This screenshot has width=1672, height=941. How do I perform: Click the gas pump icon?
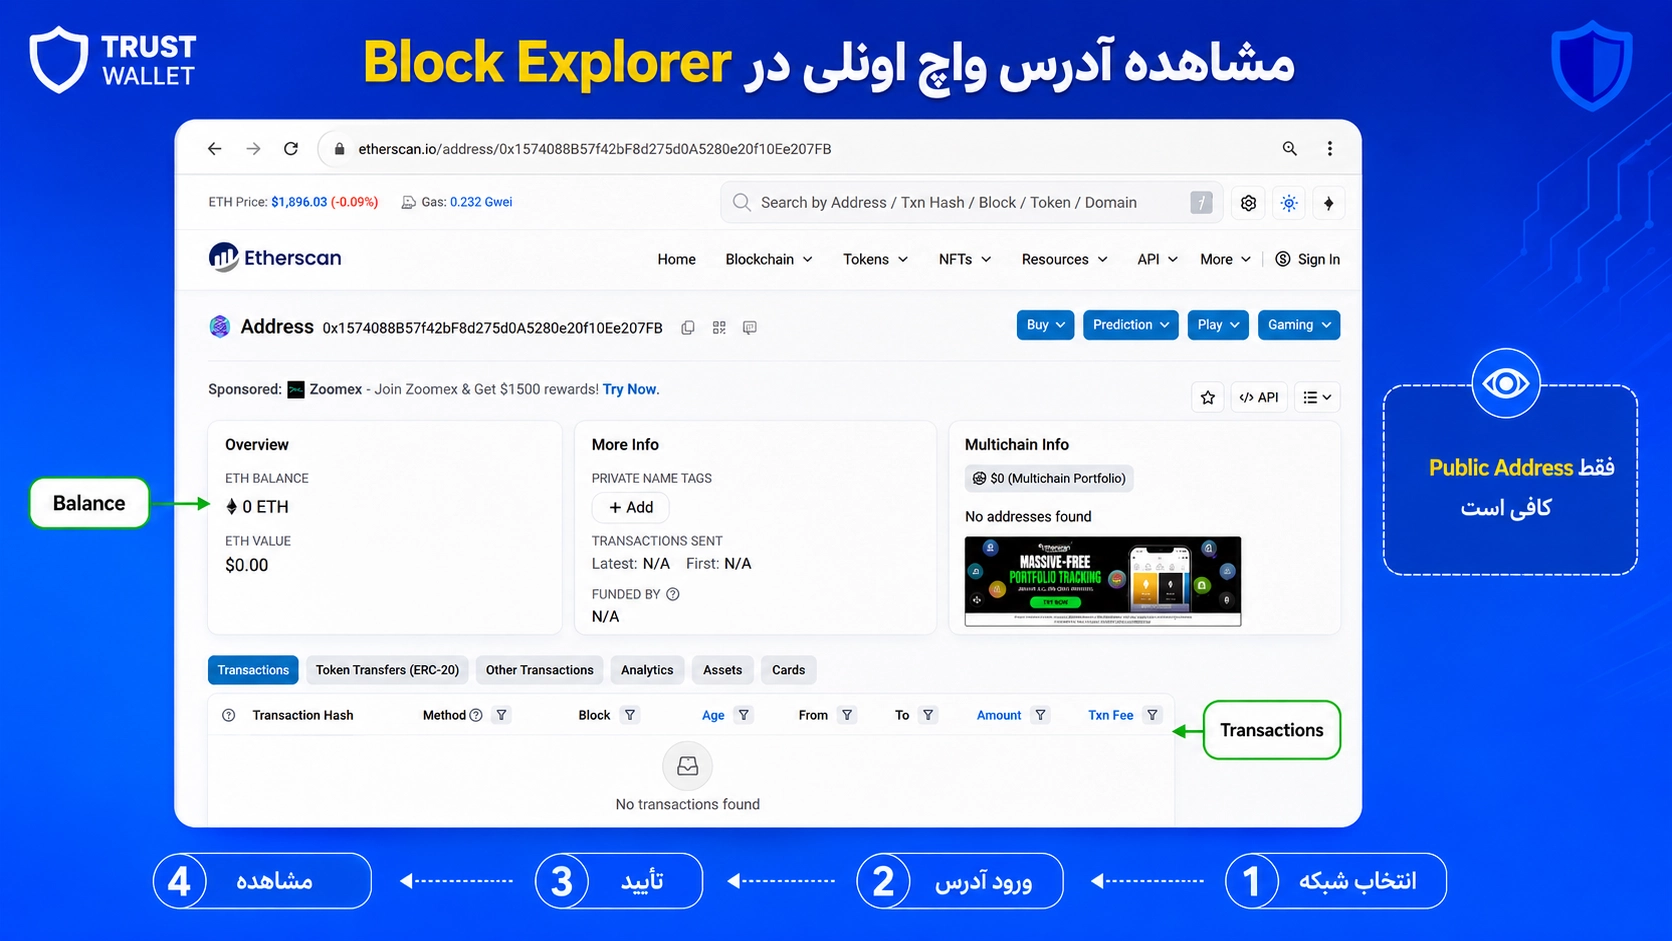pyautogui.click(x=409, y=202)
